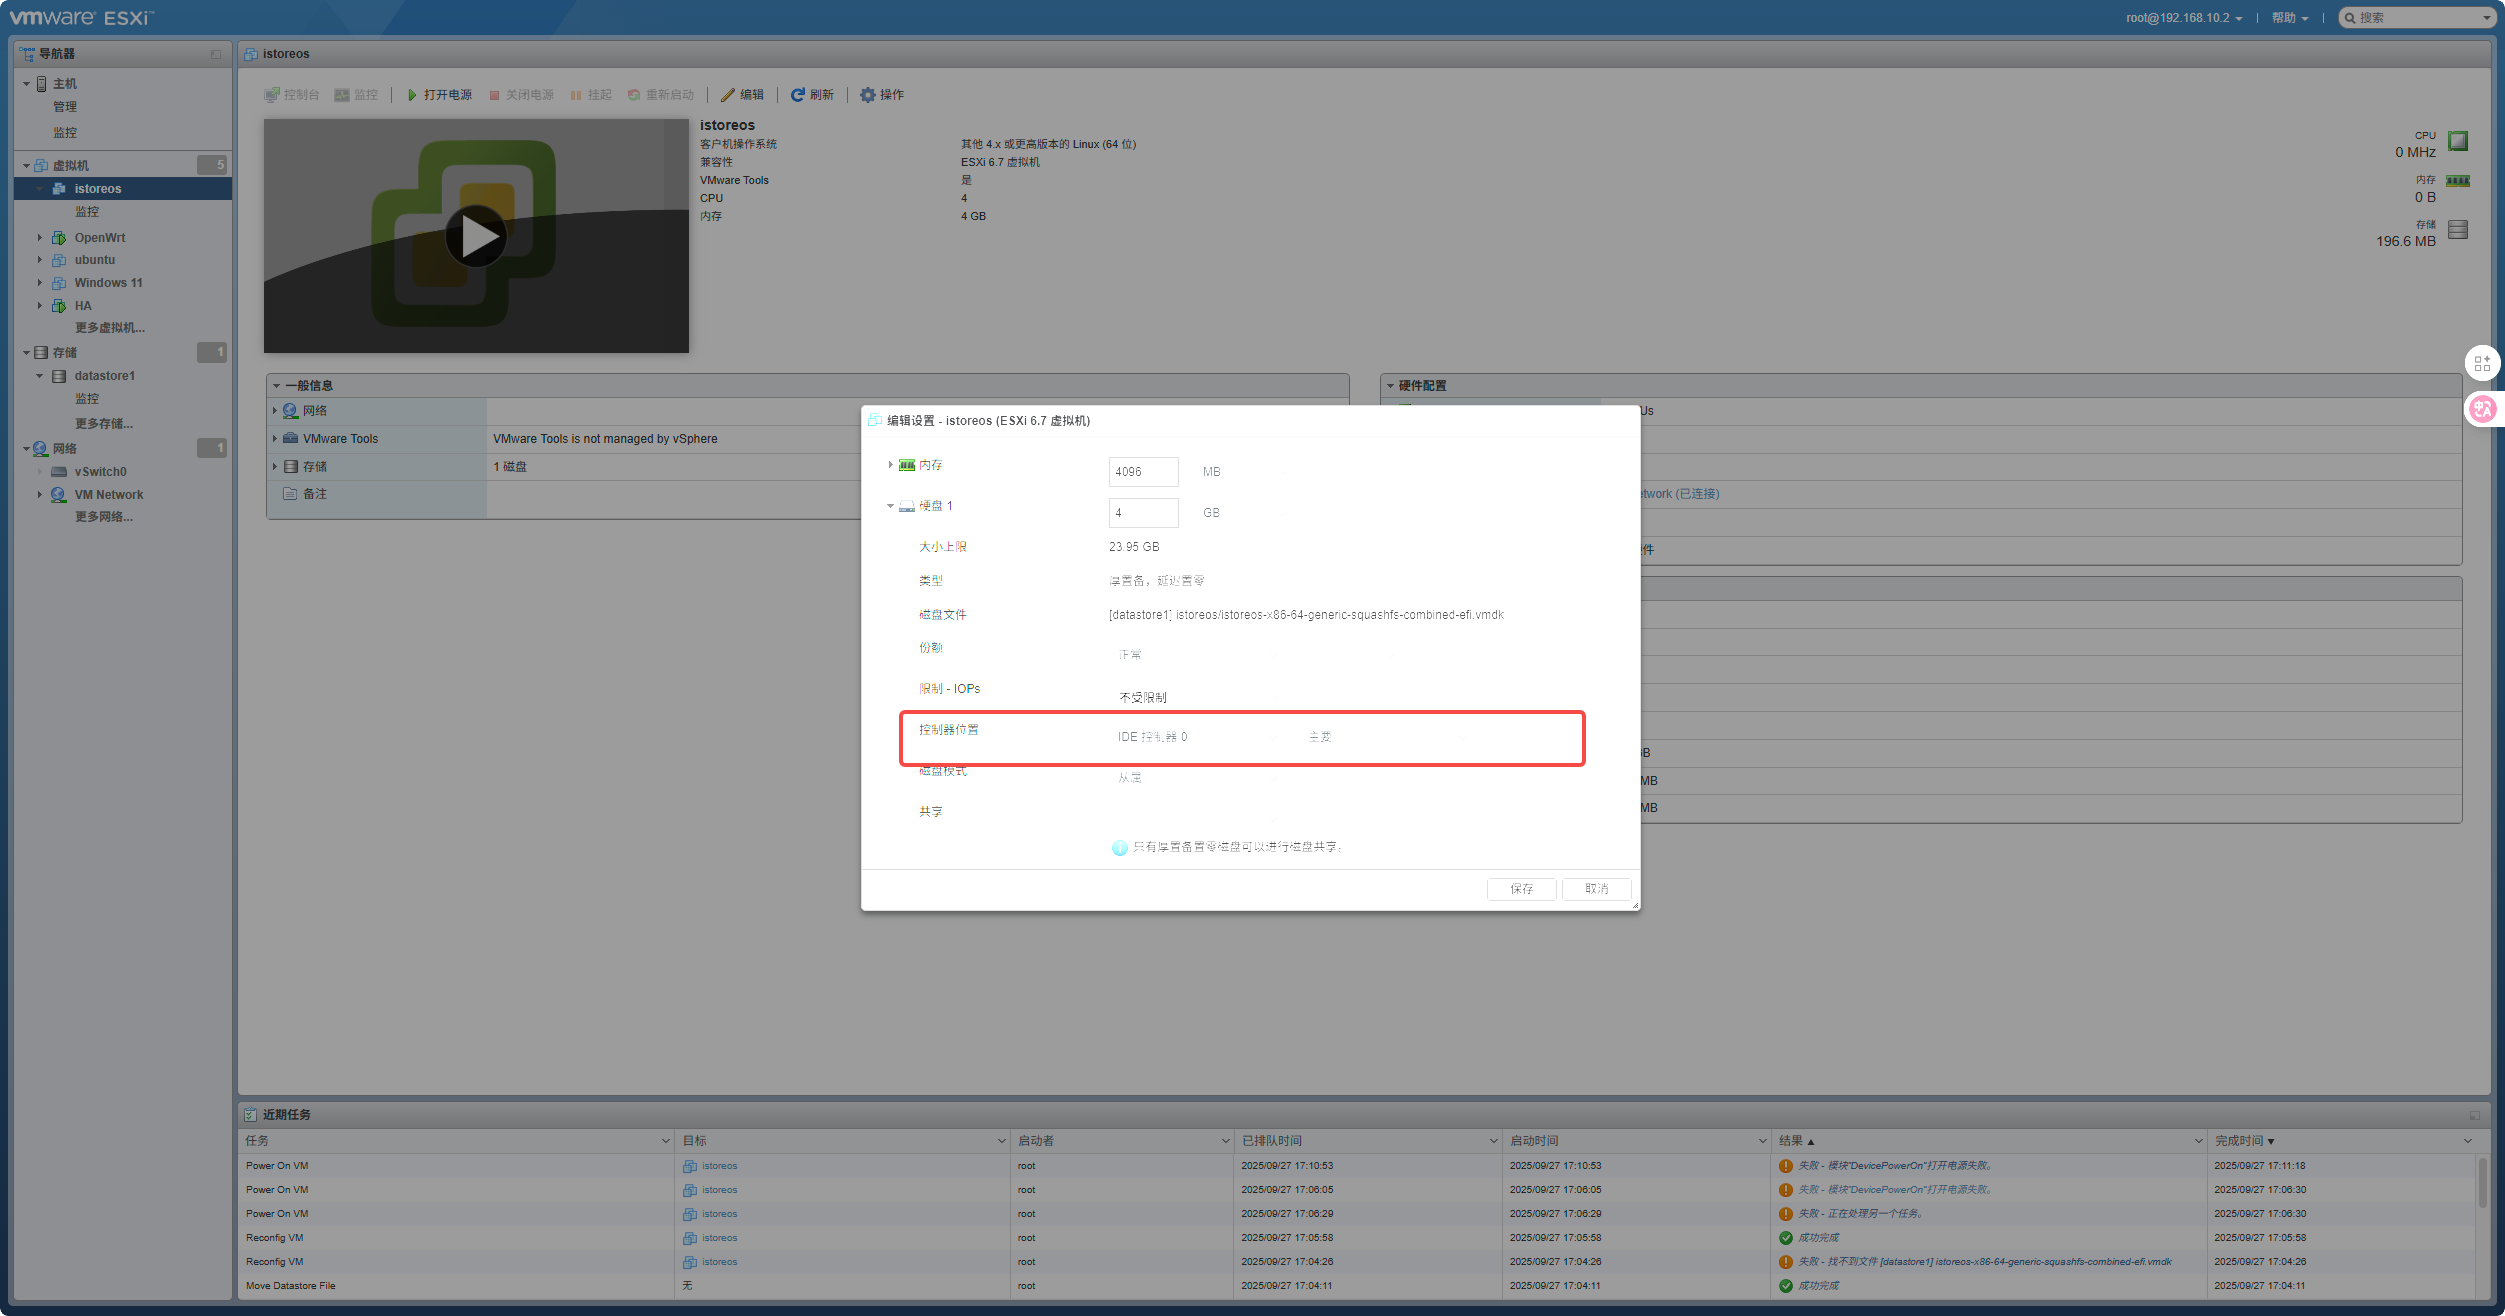Click 更多网络... in the navigator
Image resolution: width=2505 pixels, height=1316 pixels.
pos(104,517)
